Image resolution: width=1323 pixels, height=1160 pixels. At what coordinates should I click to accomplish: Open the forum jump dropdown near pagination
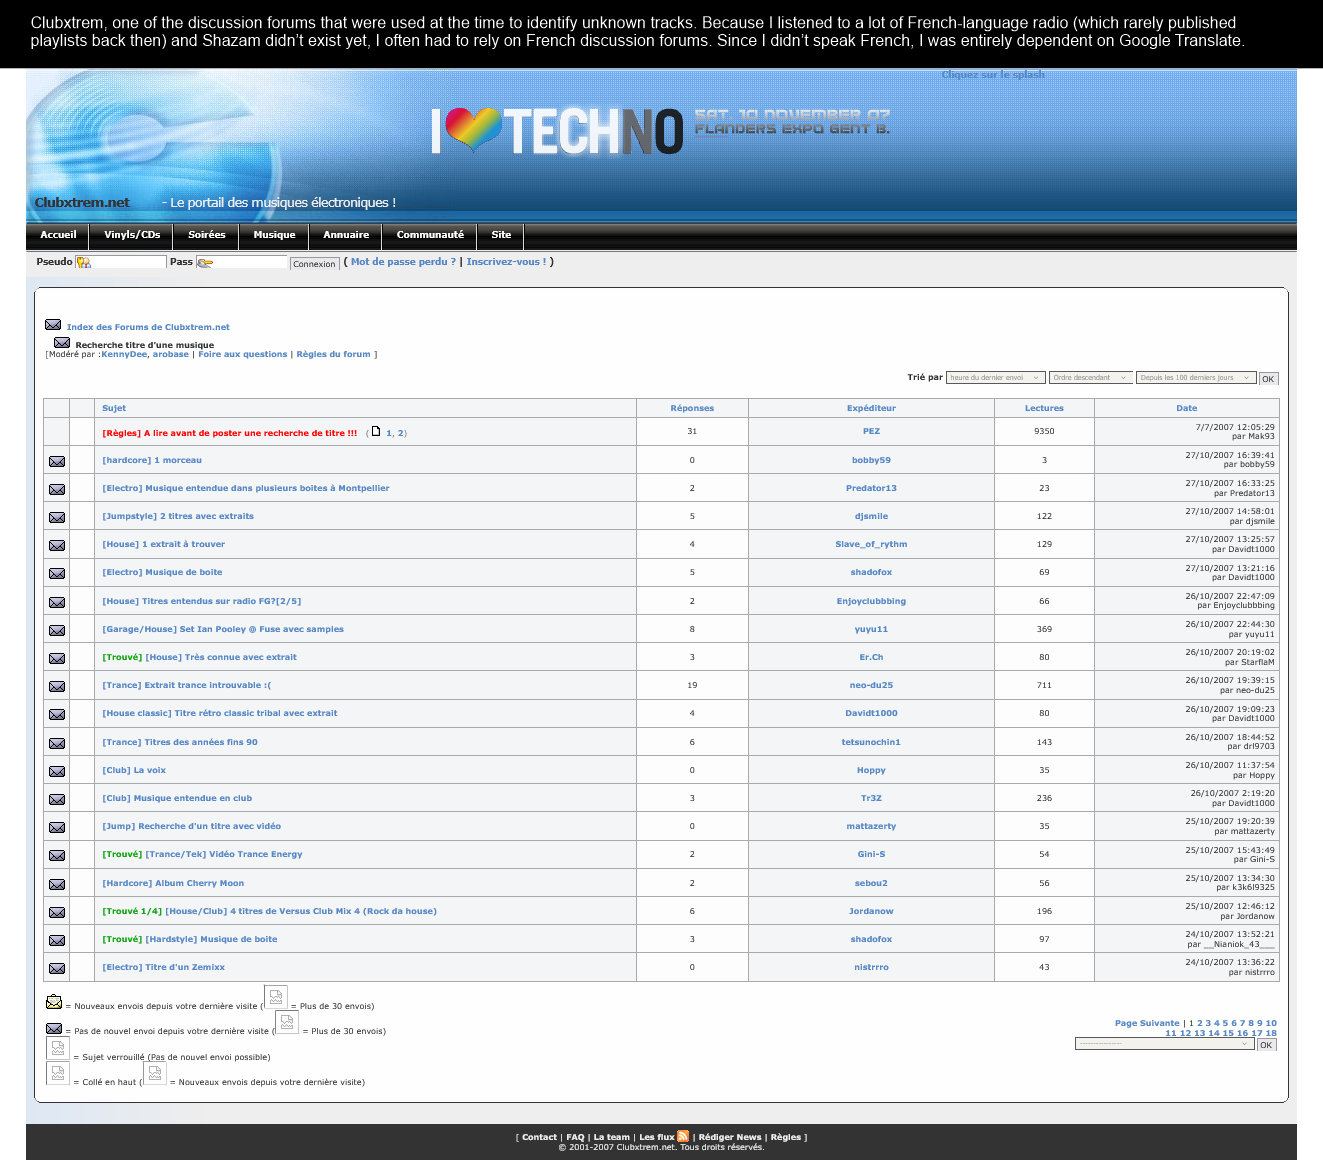click(x=1164, y=1044)
